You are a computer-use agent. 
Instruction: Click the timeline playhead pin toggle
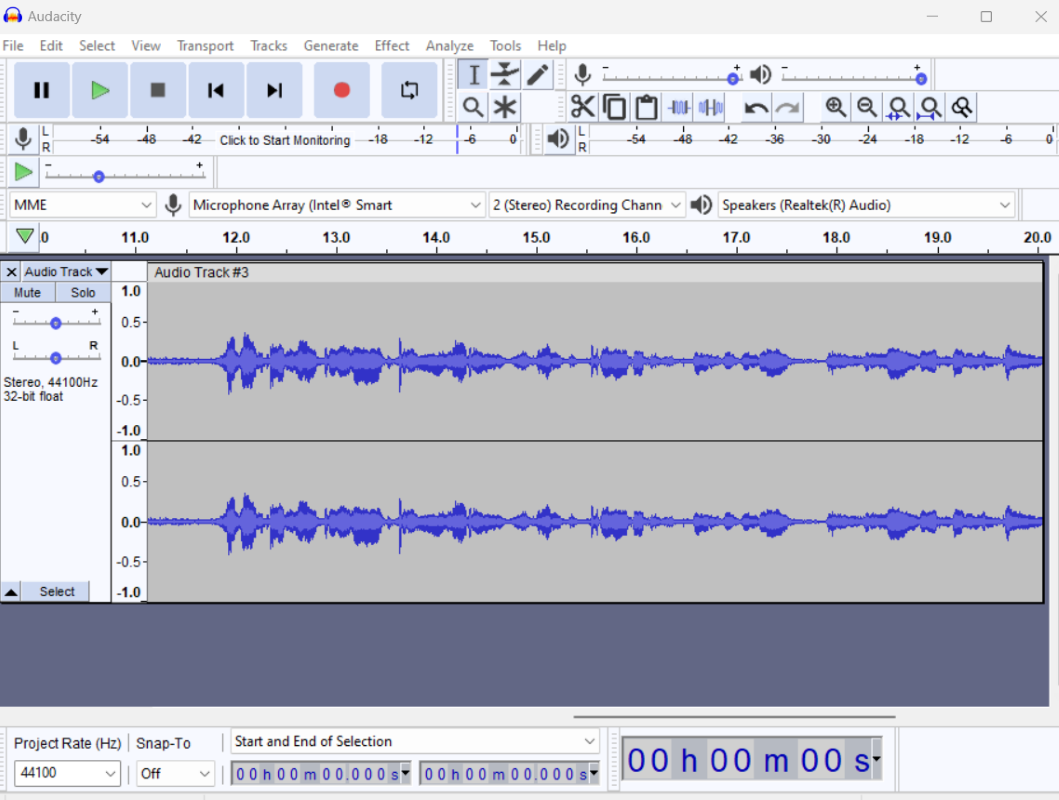pyautogui.click(x=25, y=236)
